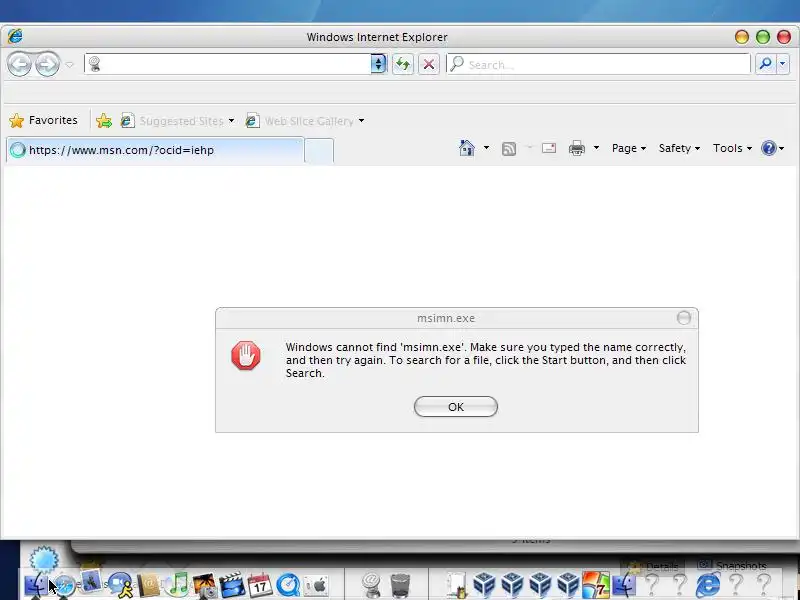Expand the Web Slice Gallery dropdown arrow
800x600 pixels.
coord(361,121)
